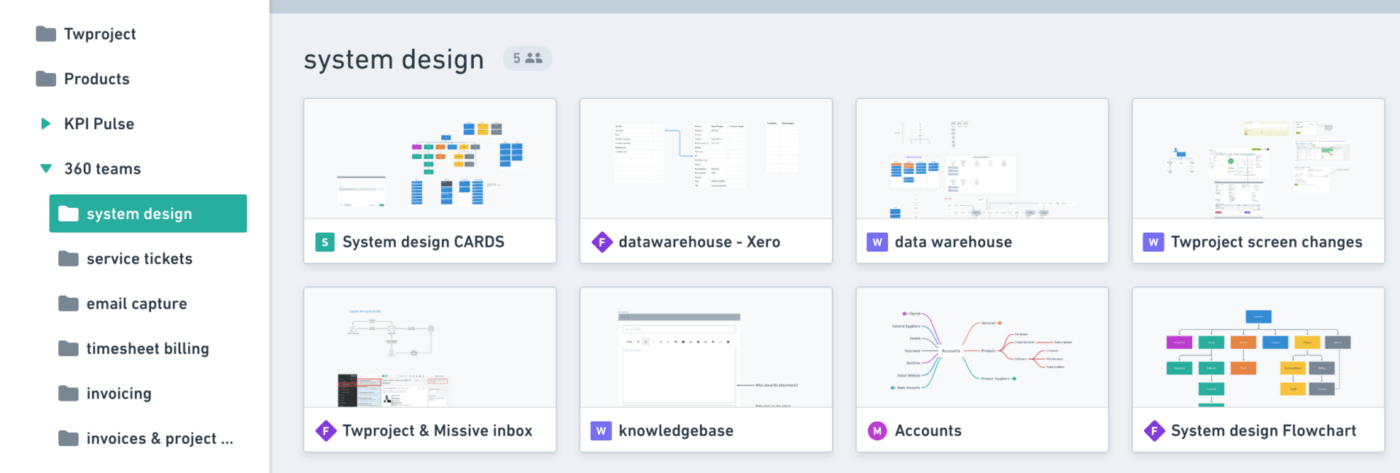Click the System design Flowchart title

1264,431
